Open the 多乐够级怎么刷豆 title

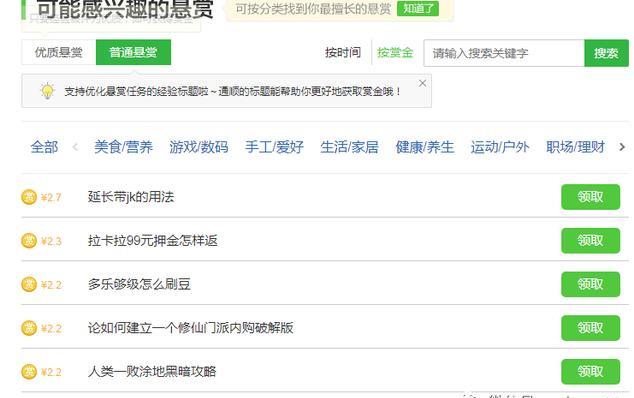[x=139, y=284]
